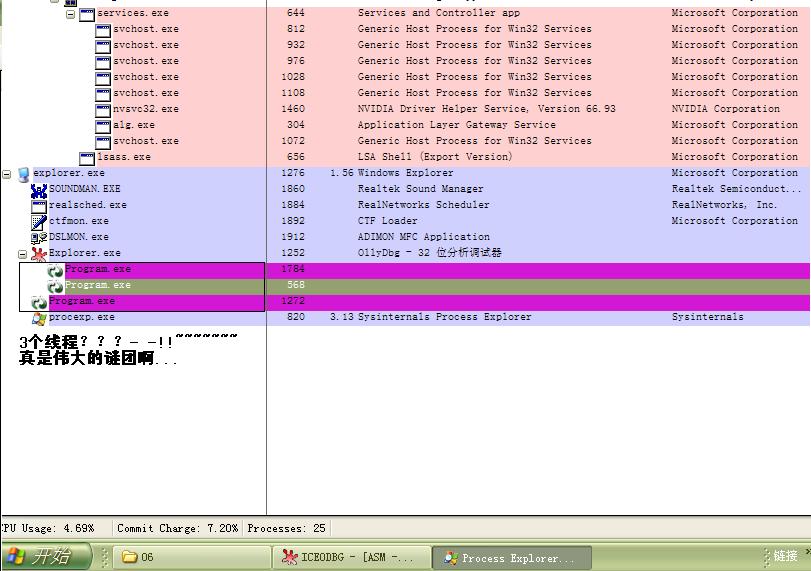Click the 'RealNetworks, Inc.' company cell
811x571 pixels.
724,205
